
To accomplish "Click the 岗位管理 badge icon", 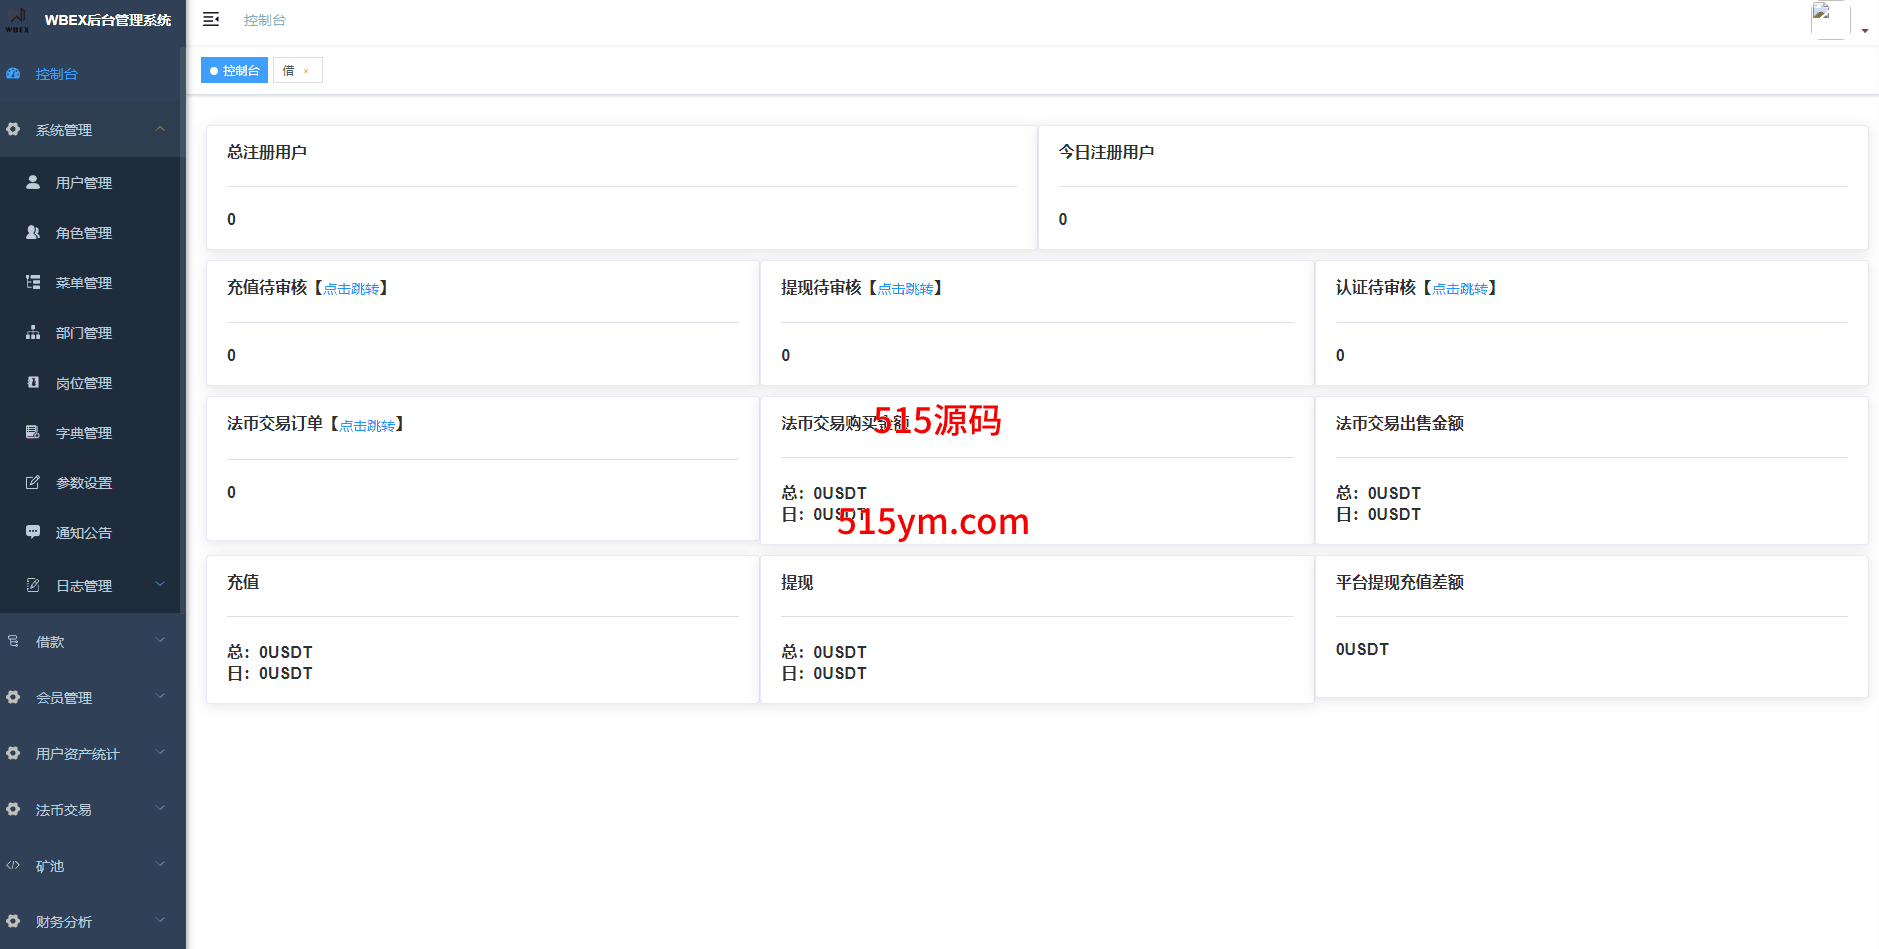I will pyautogui.click(x=33, y=382).
